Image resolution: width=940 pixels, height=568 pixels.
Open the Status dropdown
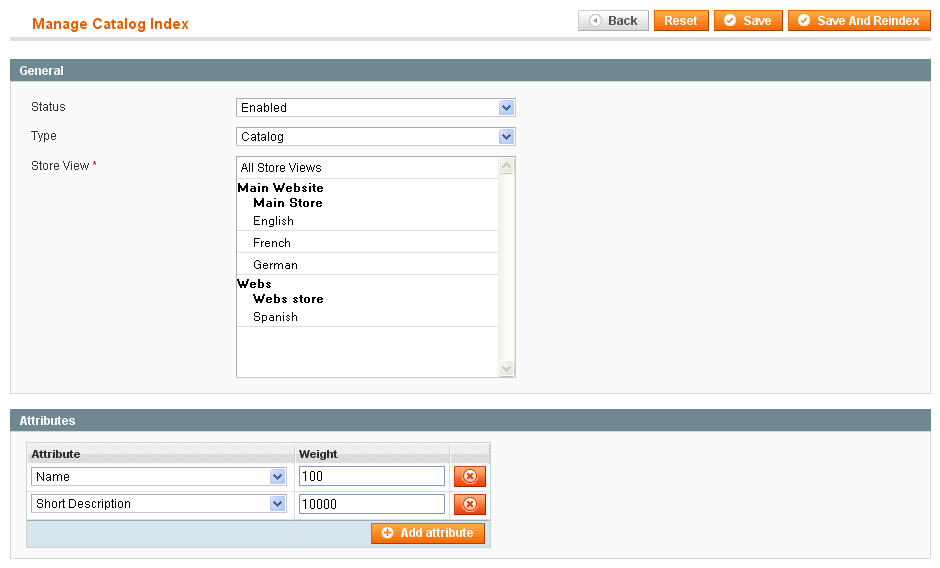pyautogui.click(x=375, y=108)
